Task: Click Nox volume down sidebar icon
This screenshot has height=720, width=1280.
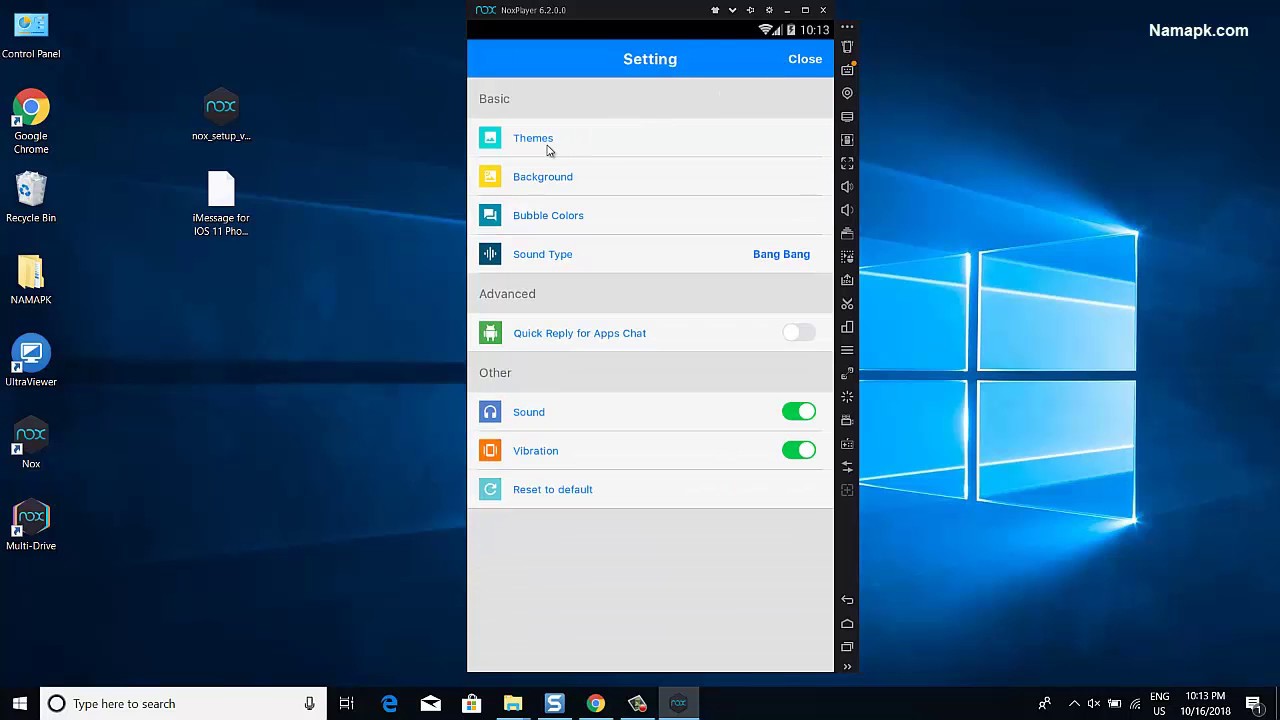Action: pos(847,210)
